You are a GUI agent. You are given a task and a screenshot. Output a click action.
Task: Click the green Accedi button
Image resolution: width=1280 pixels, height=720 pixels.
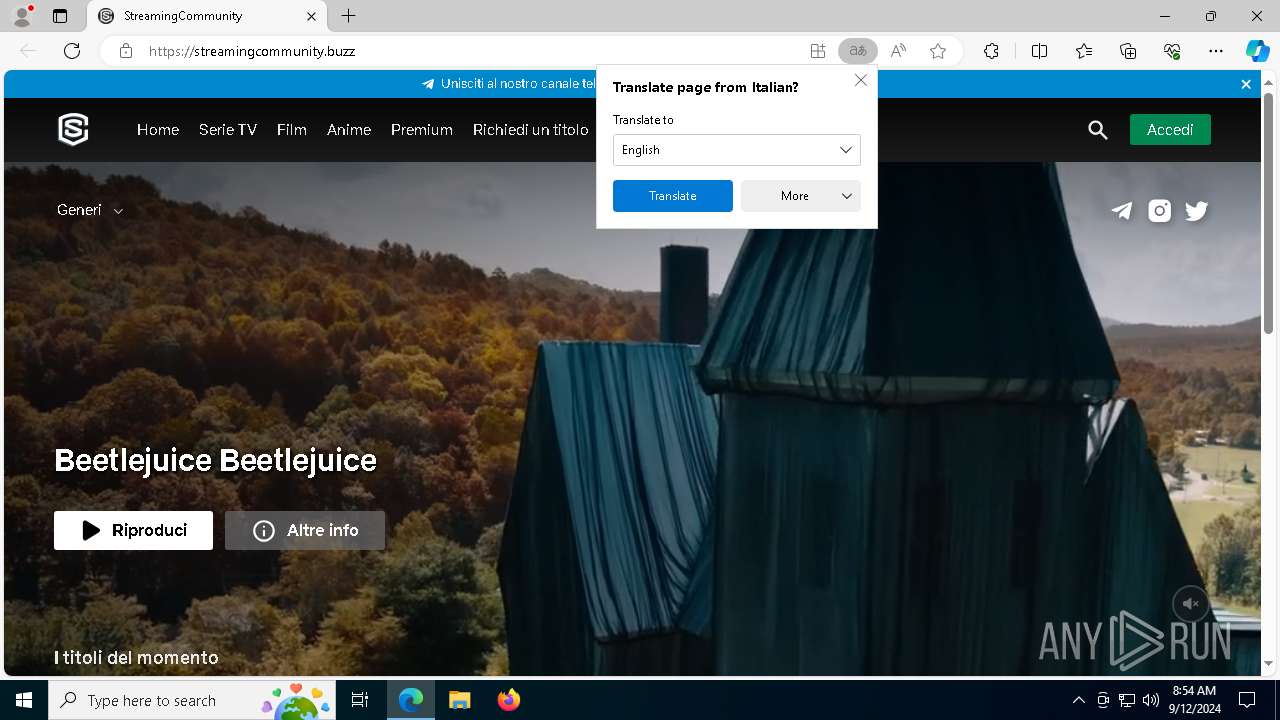[x=1170, y=130]
